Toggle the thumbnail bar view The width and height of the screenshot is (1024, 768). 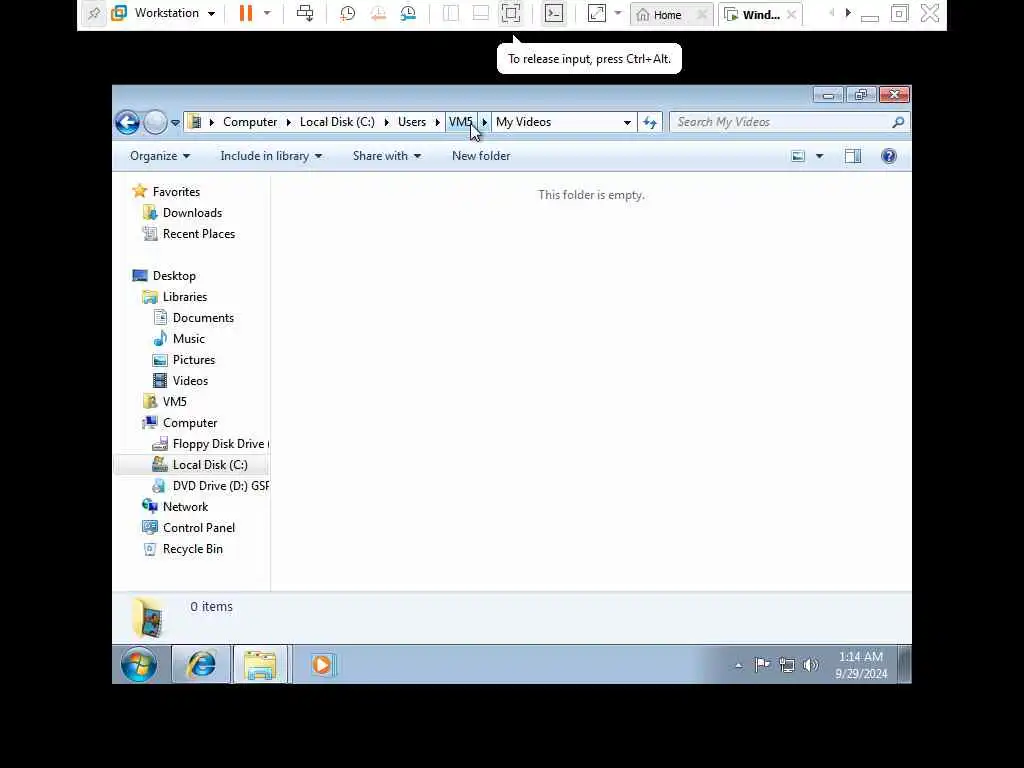point(481,14)
